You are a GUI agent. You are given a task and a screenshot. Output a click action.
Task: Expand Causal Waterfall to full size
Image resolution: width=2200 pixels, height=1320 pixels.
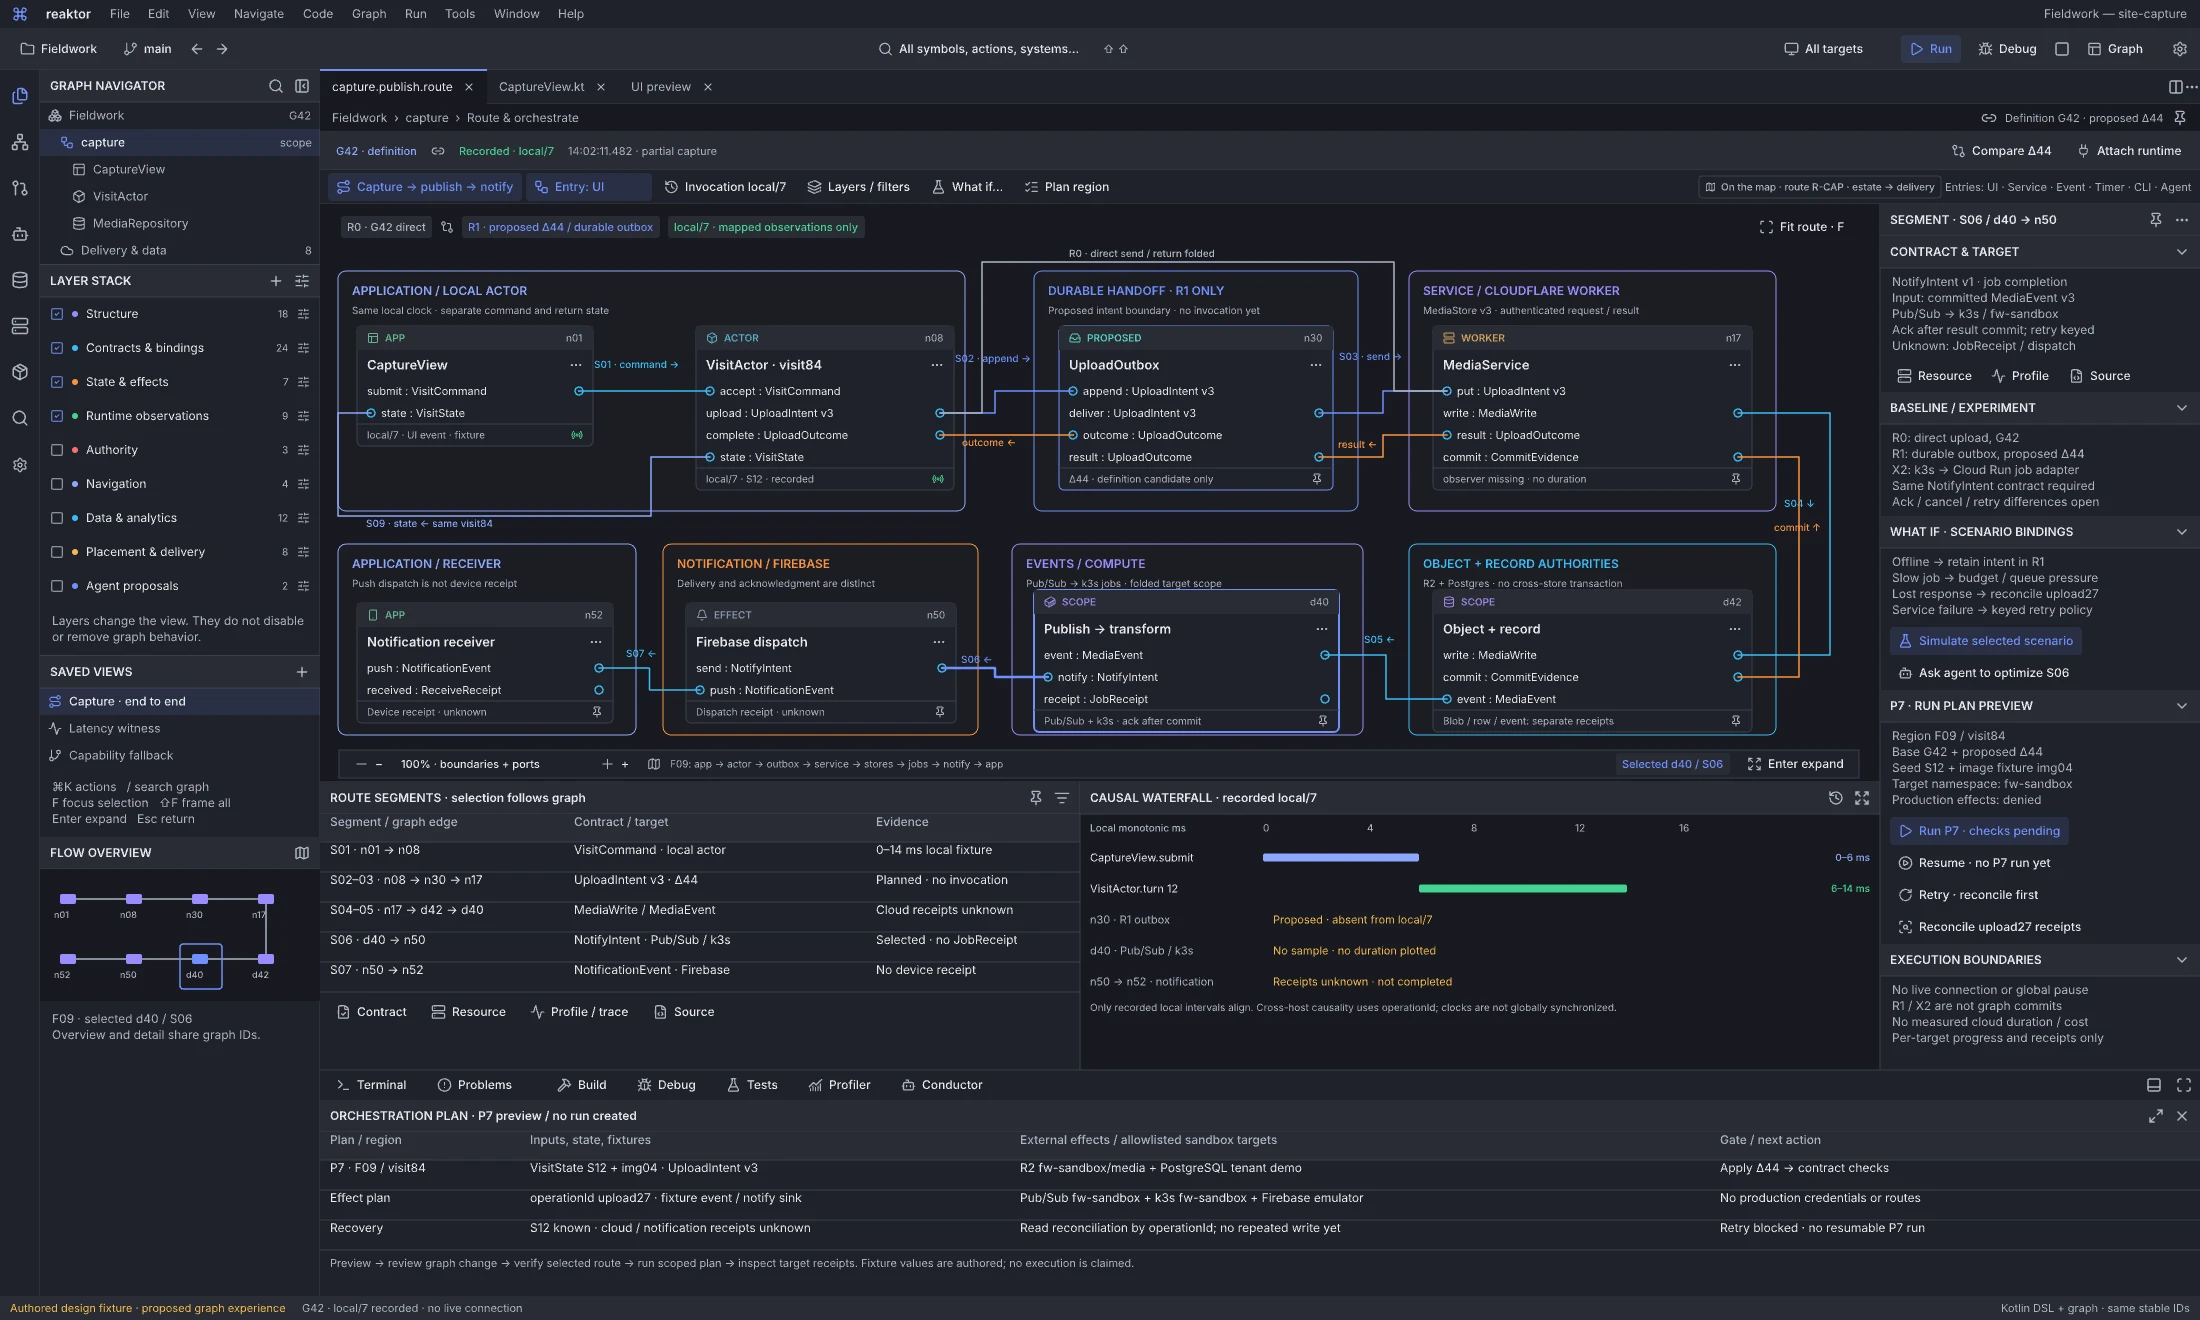tap(1862, 798)
